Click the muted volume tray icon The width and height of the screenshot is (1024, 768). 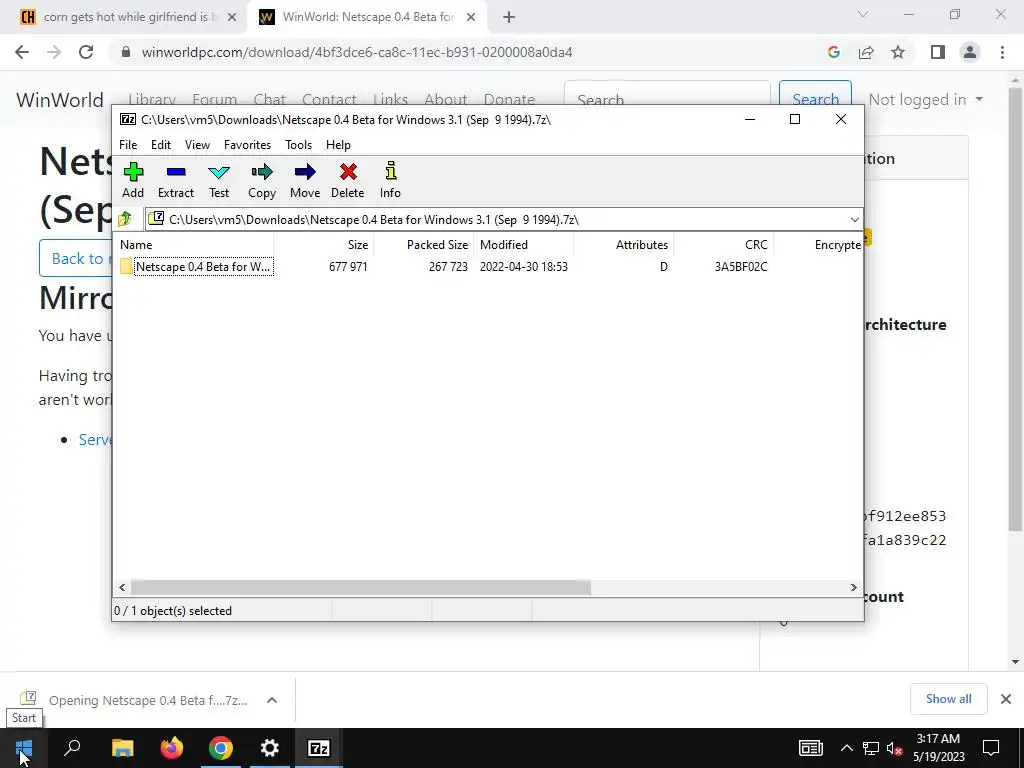894,748
